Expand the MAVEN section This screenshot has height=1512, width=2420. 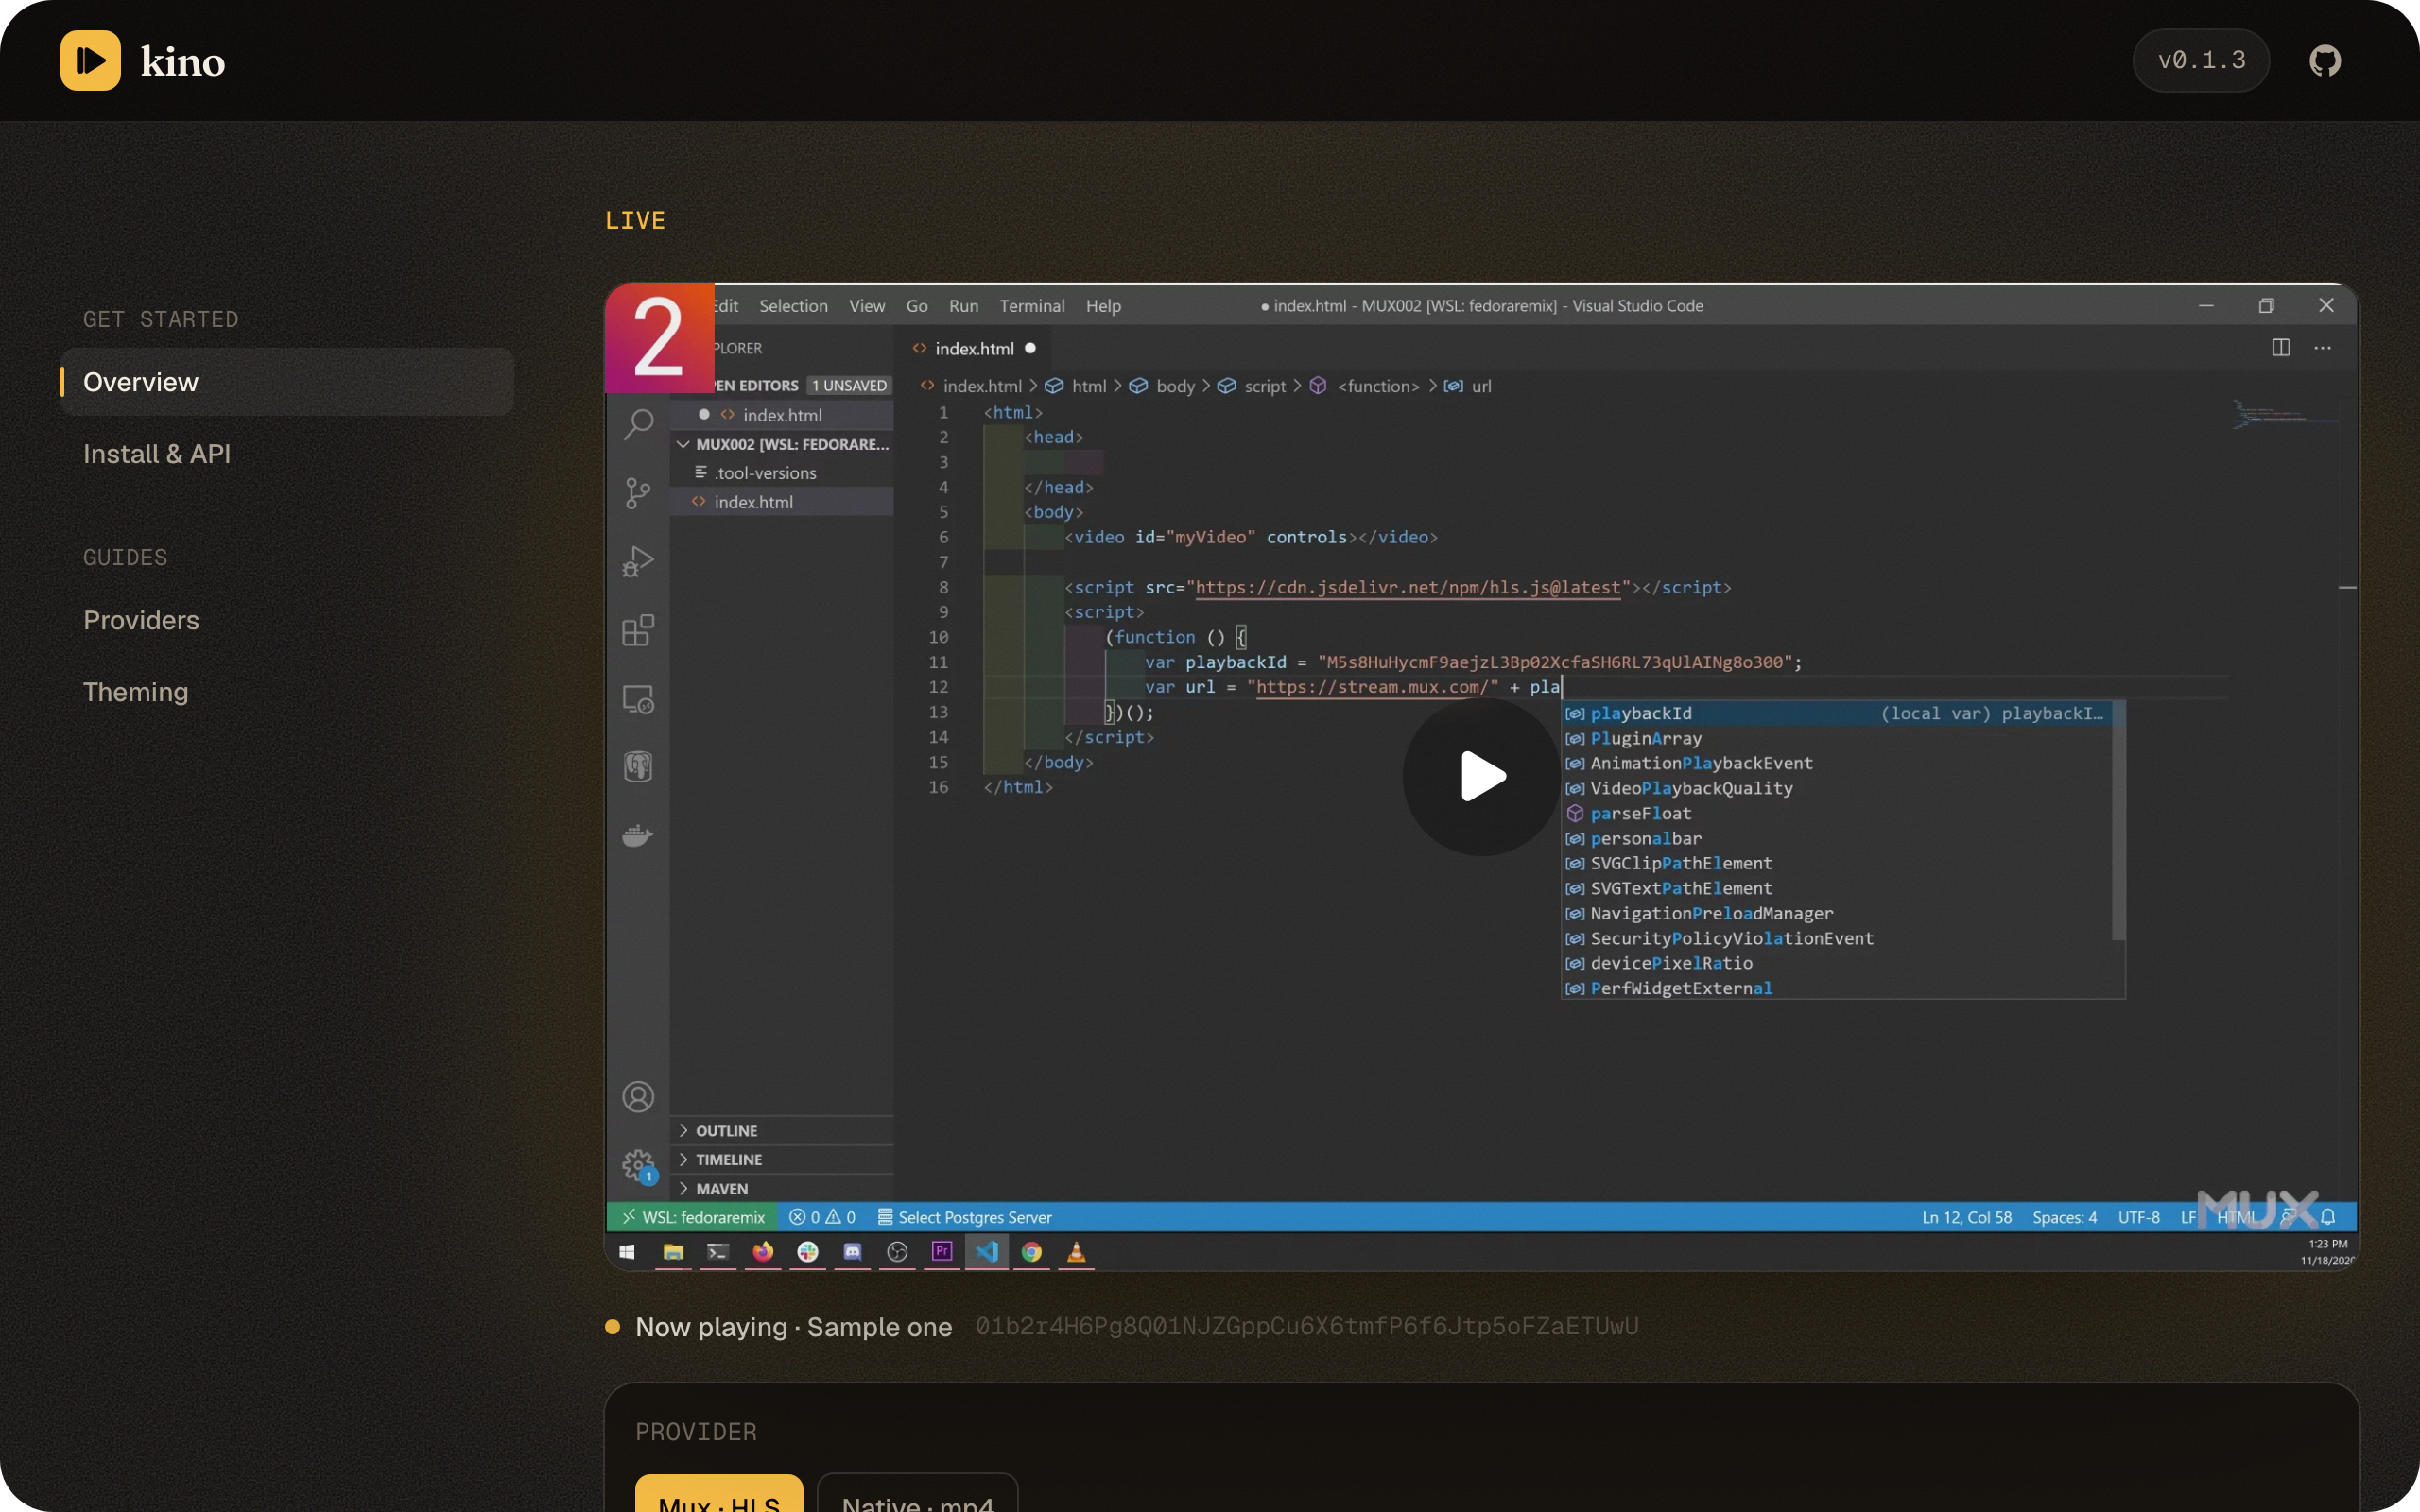tap(783, 1189)
